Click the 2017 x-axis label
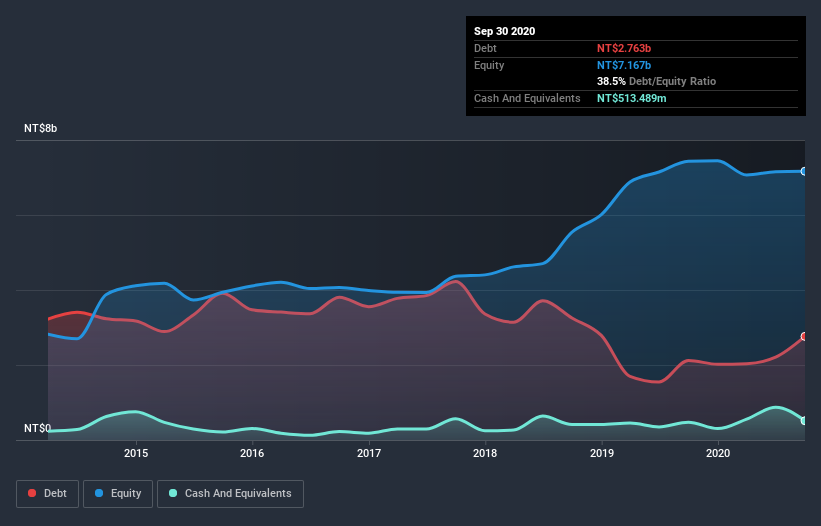 pos(369,453)
